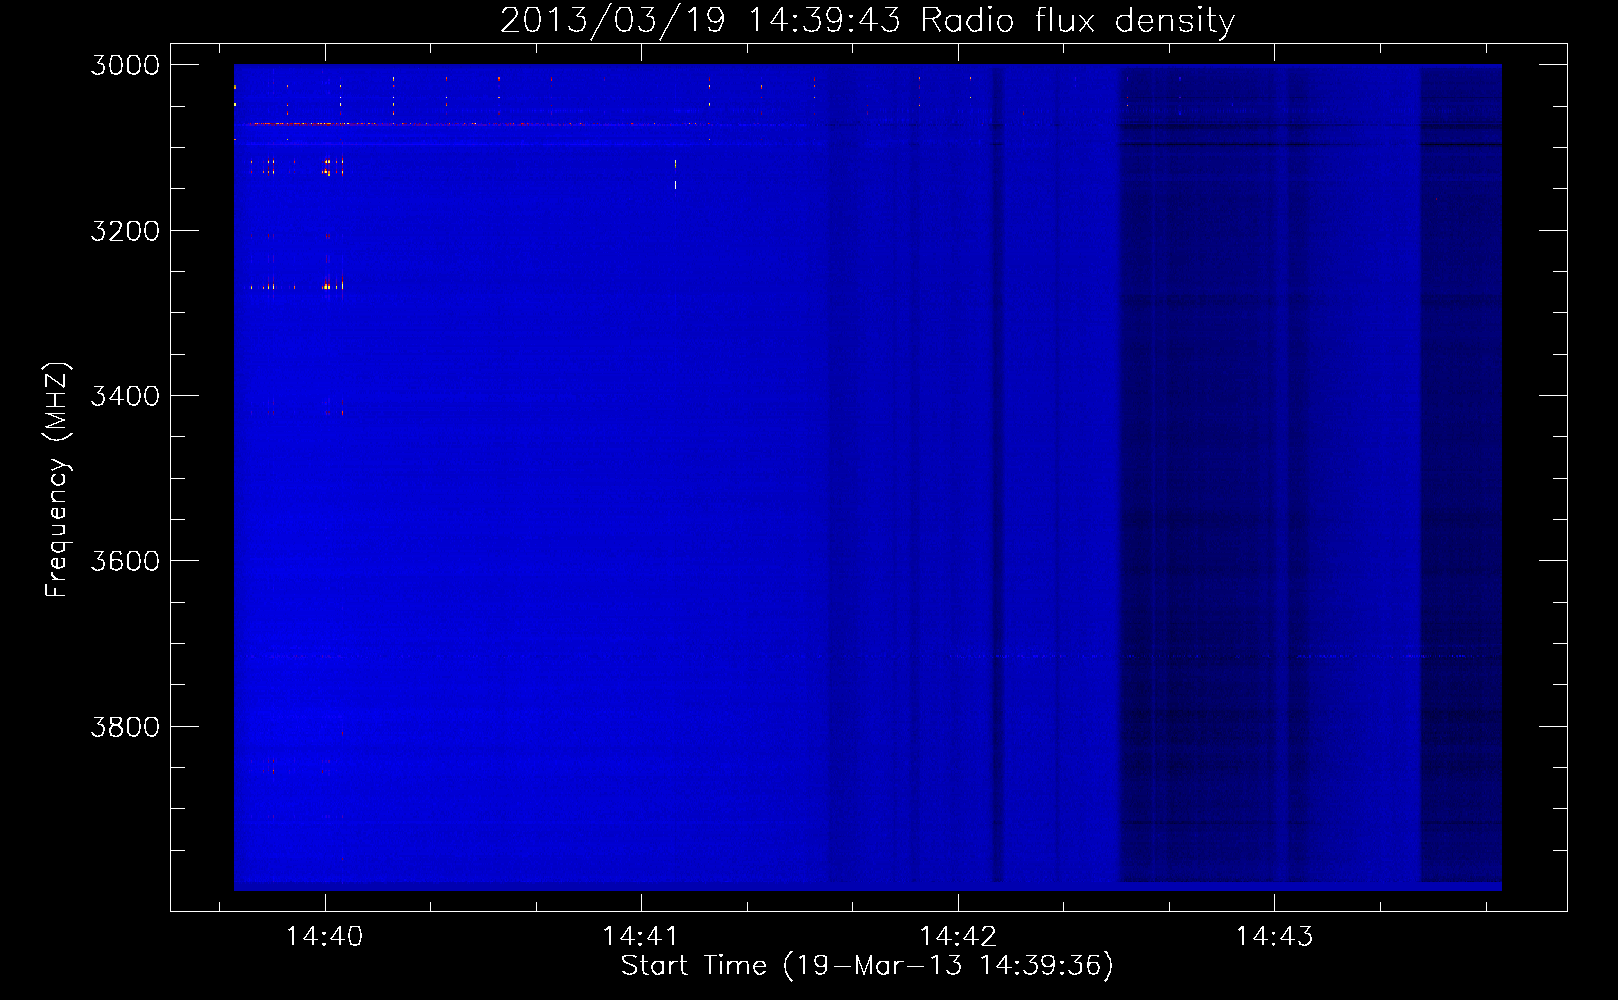This screenshot has height=1000, width=1618.
Task: Click the plot title "2013/03/19 14:39:43 Radio flux density"
Action: [867, 21]
